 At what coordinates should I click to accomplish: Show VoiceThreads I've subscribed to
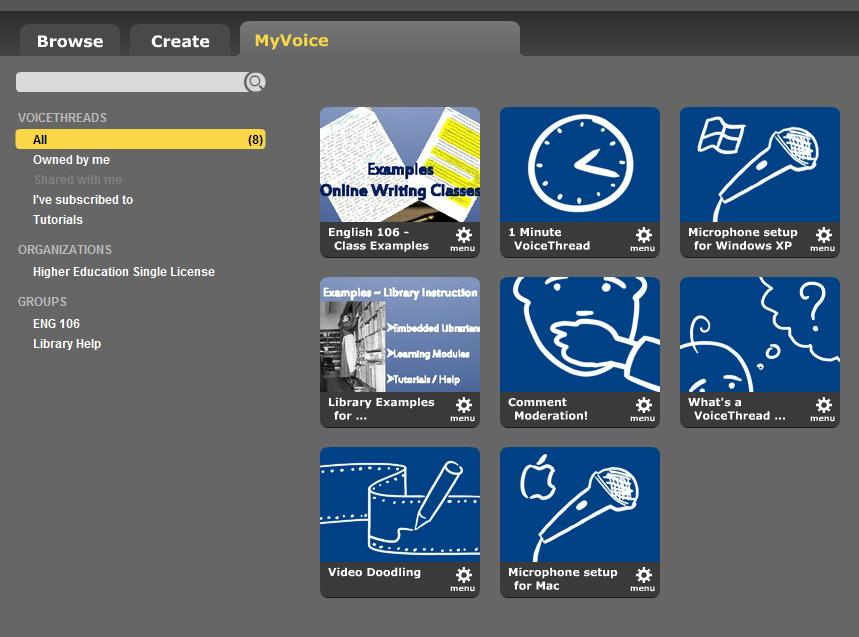point(83,199)
